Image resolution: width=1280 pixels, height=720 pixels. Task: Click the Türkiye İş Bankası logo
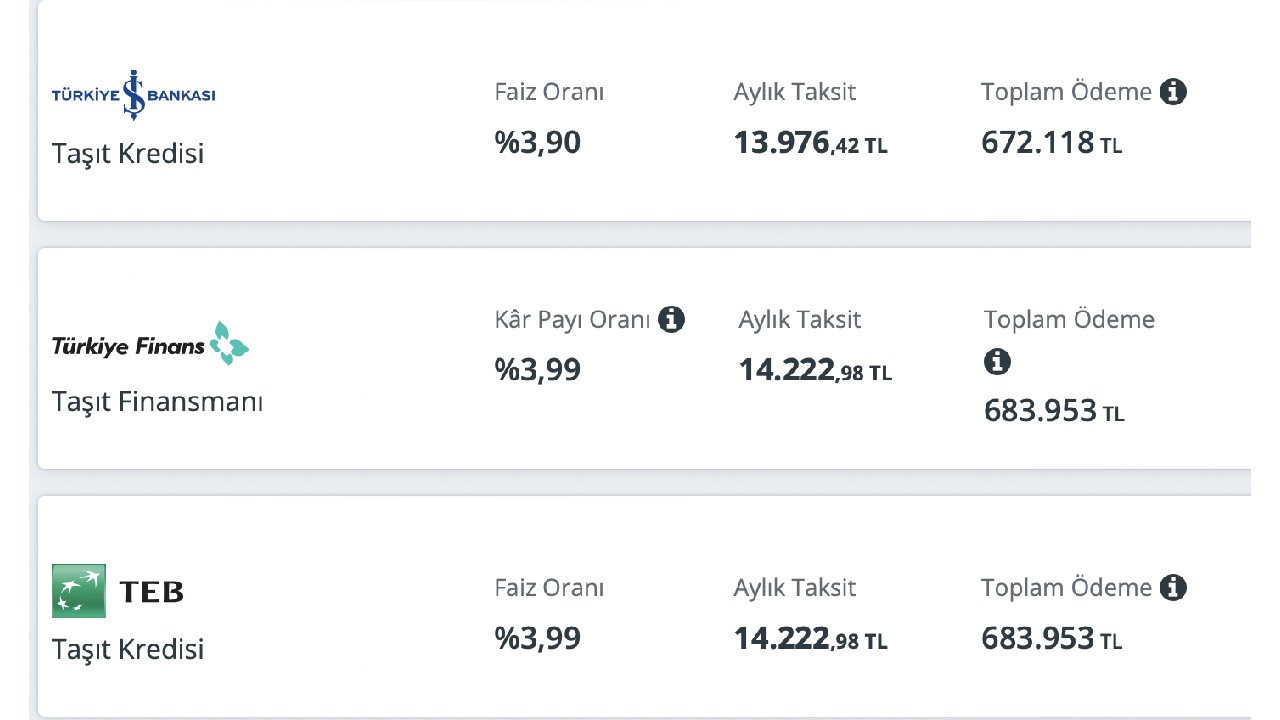click(133, 95)
